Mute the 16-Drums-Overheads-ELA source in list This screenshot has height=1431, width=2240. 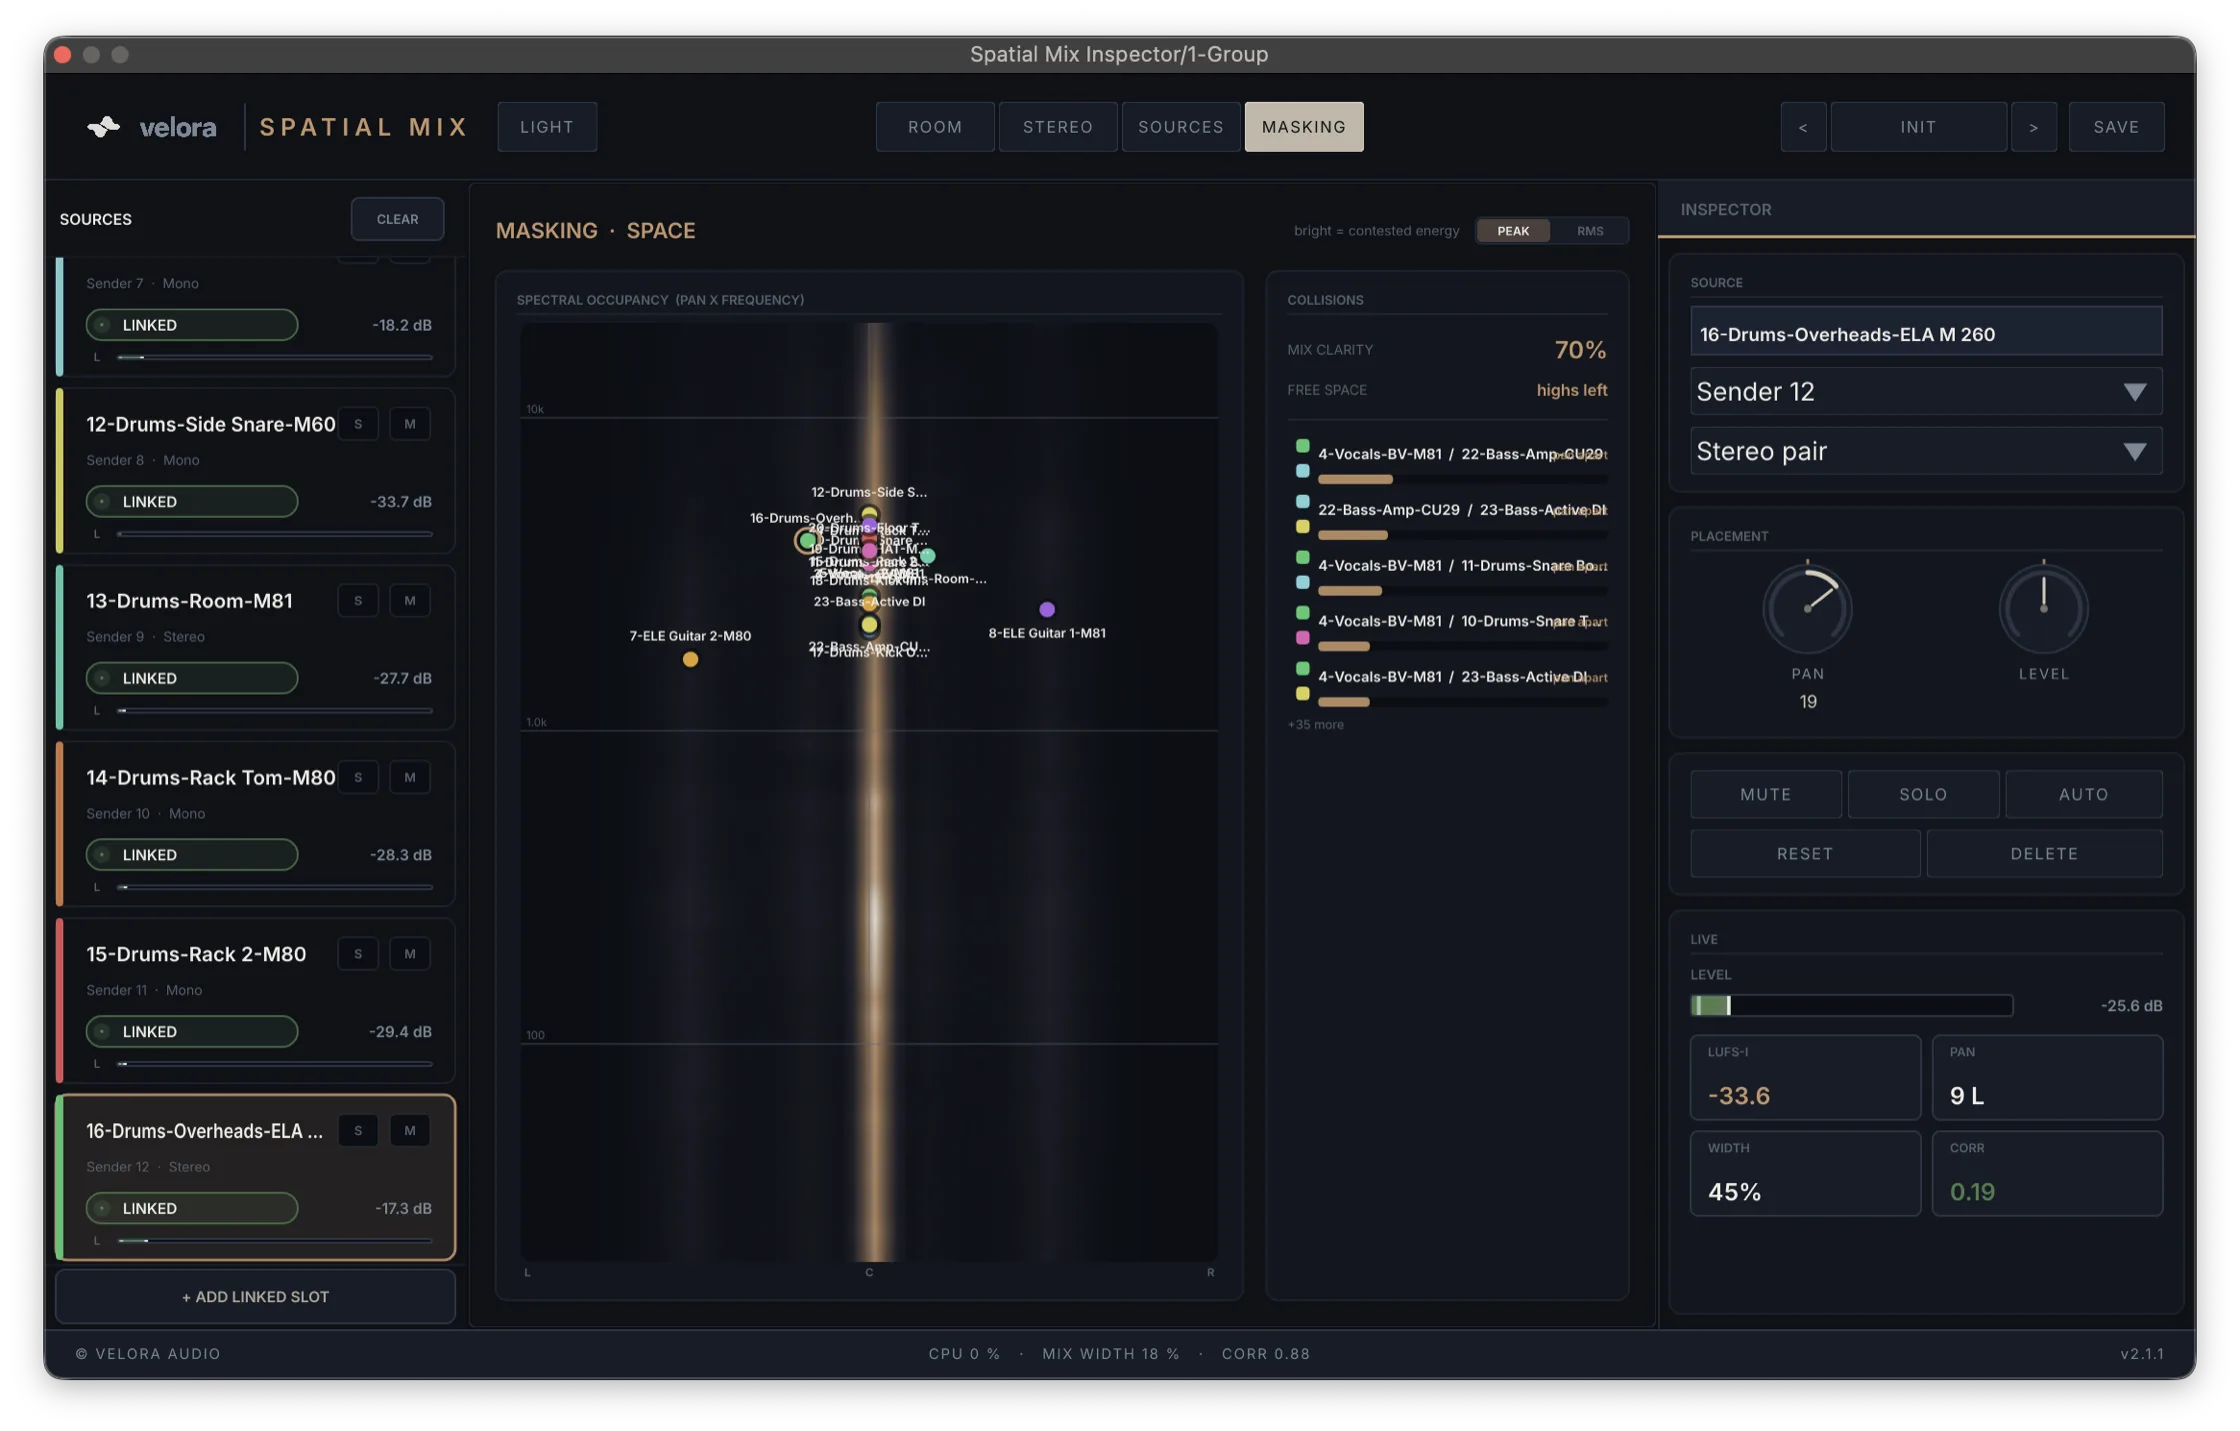coord(410,1131)
